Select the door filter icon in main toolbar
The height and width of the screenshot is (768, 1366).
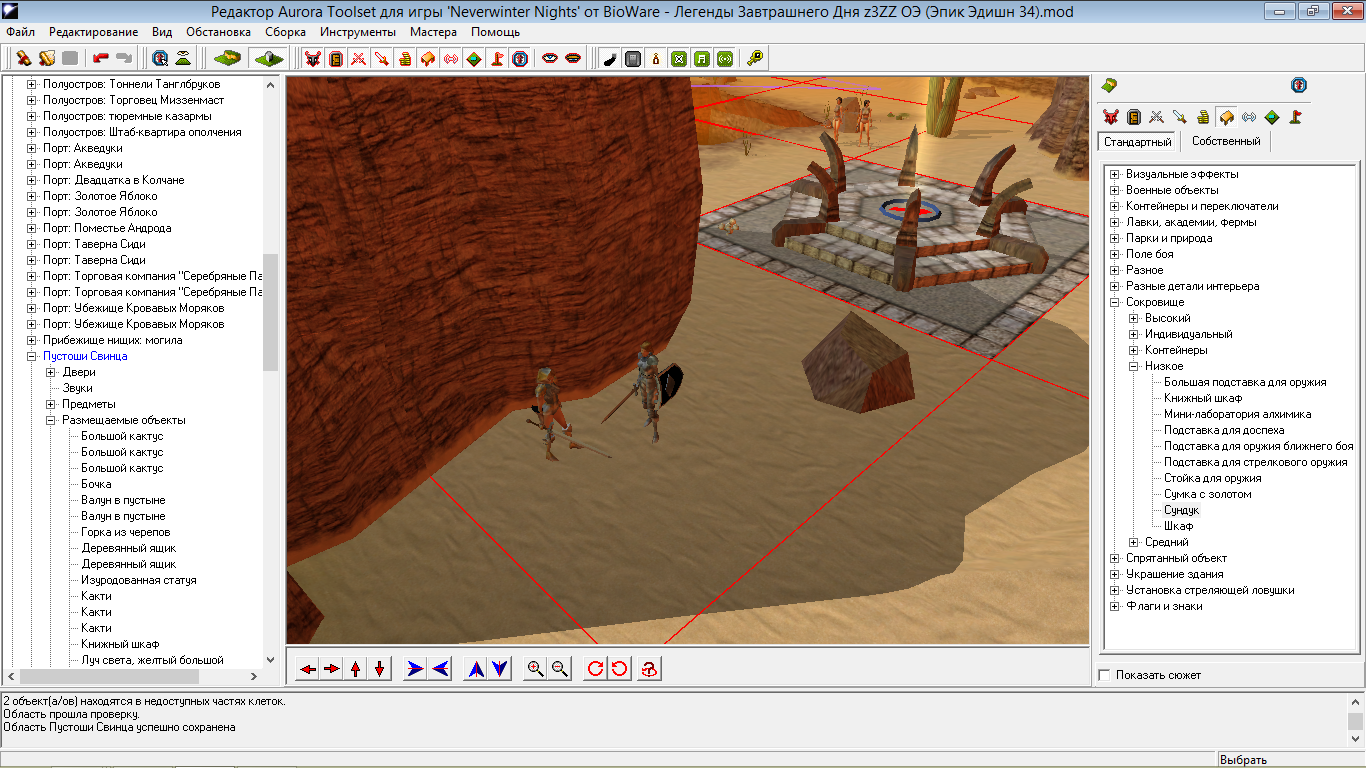336,59
